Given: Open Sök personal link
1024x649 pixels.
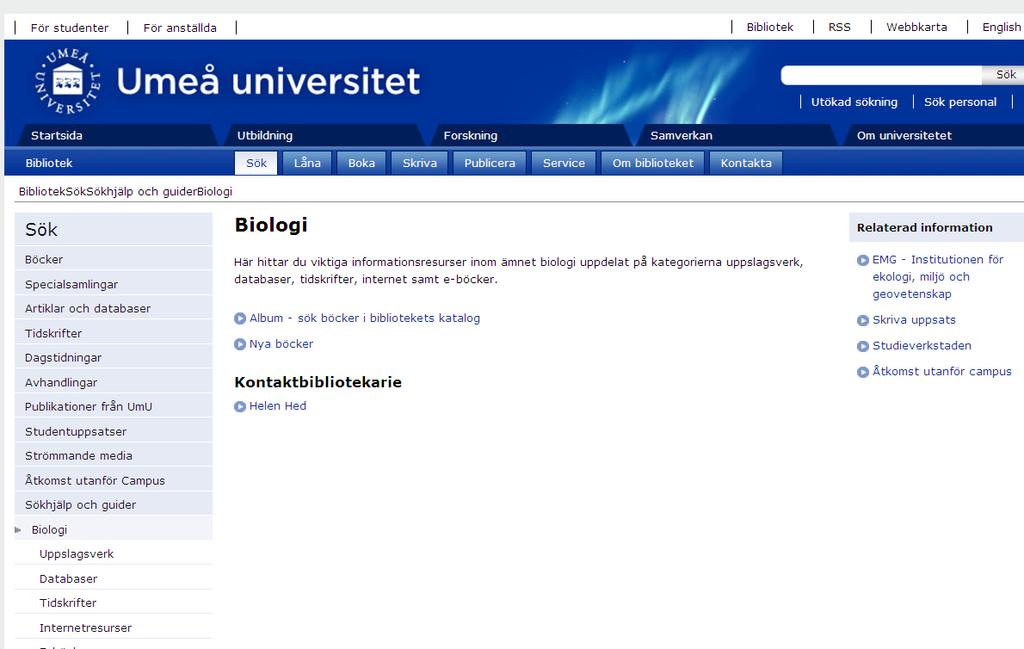Looking at the screenshot, I should pos(960,102).
